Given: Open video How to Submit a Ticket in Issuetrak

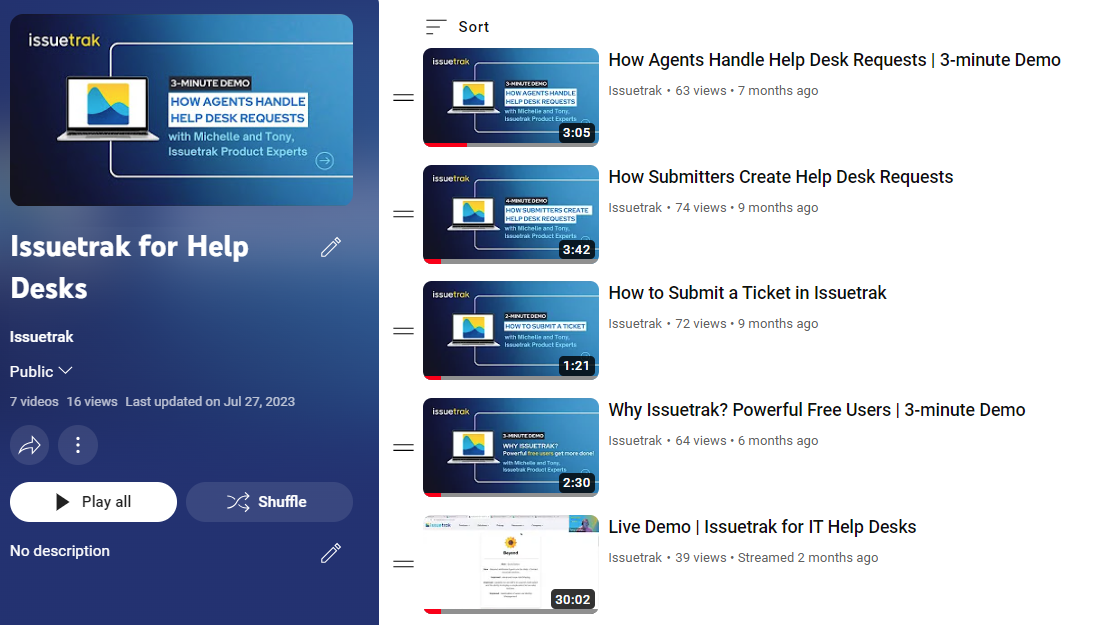Looking at the screenshot, I should coord(747,293).
